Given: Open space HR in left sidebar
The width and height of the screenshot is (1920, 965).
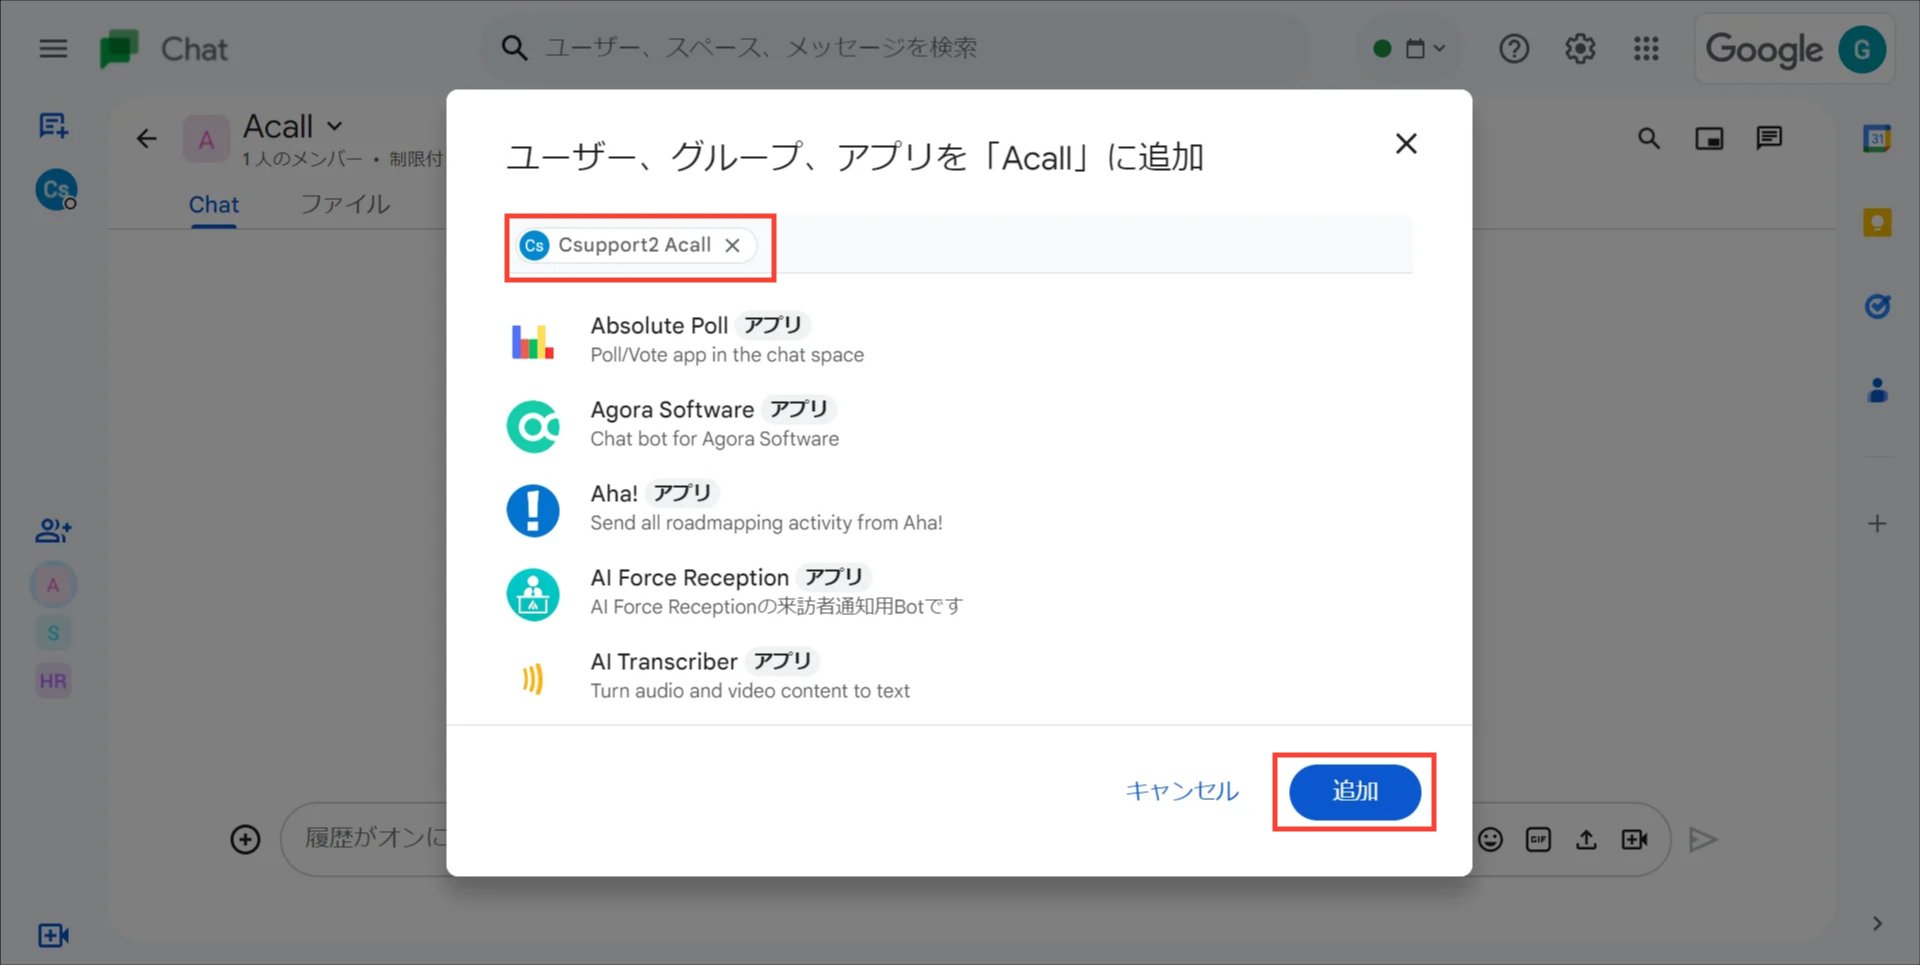Looking at the screenshot, I should (53, 681).
